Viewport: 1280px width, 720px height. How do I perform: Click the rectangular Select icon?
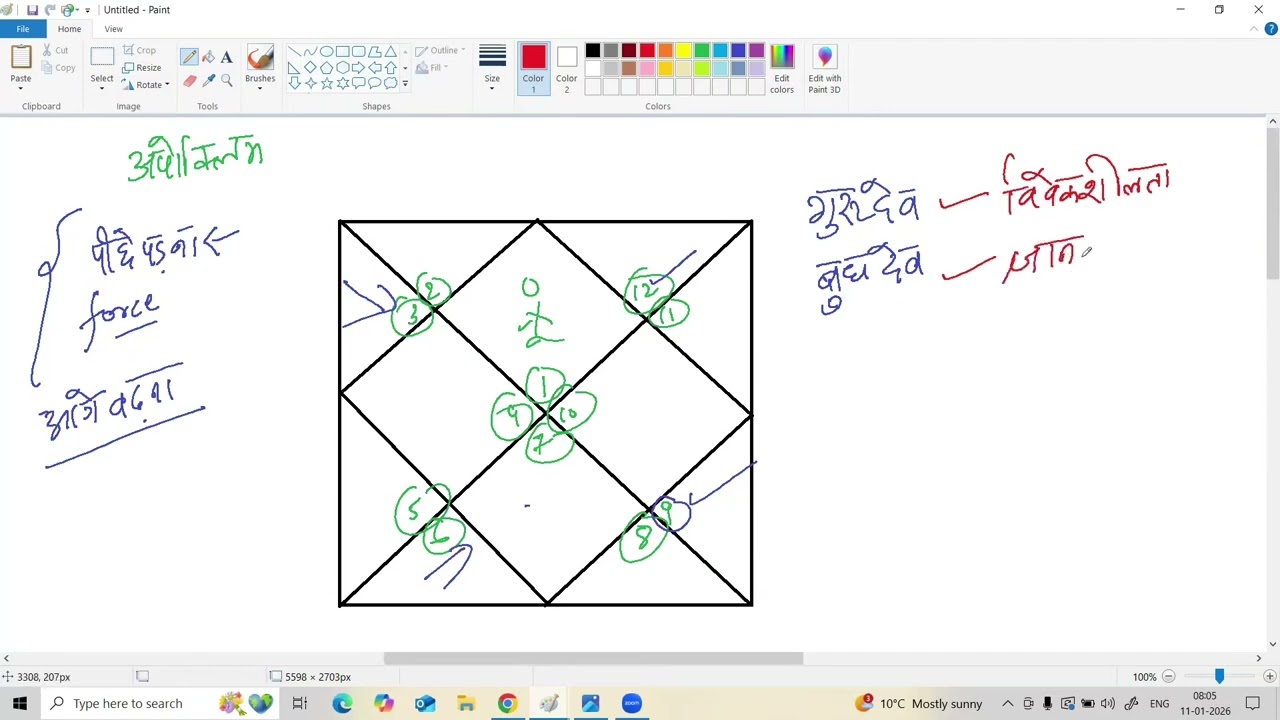click(x=102, y=57)
